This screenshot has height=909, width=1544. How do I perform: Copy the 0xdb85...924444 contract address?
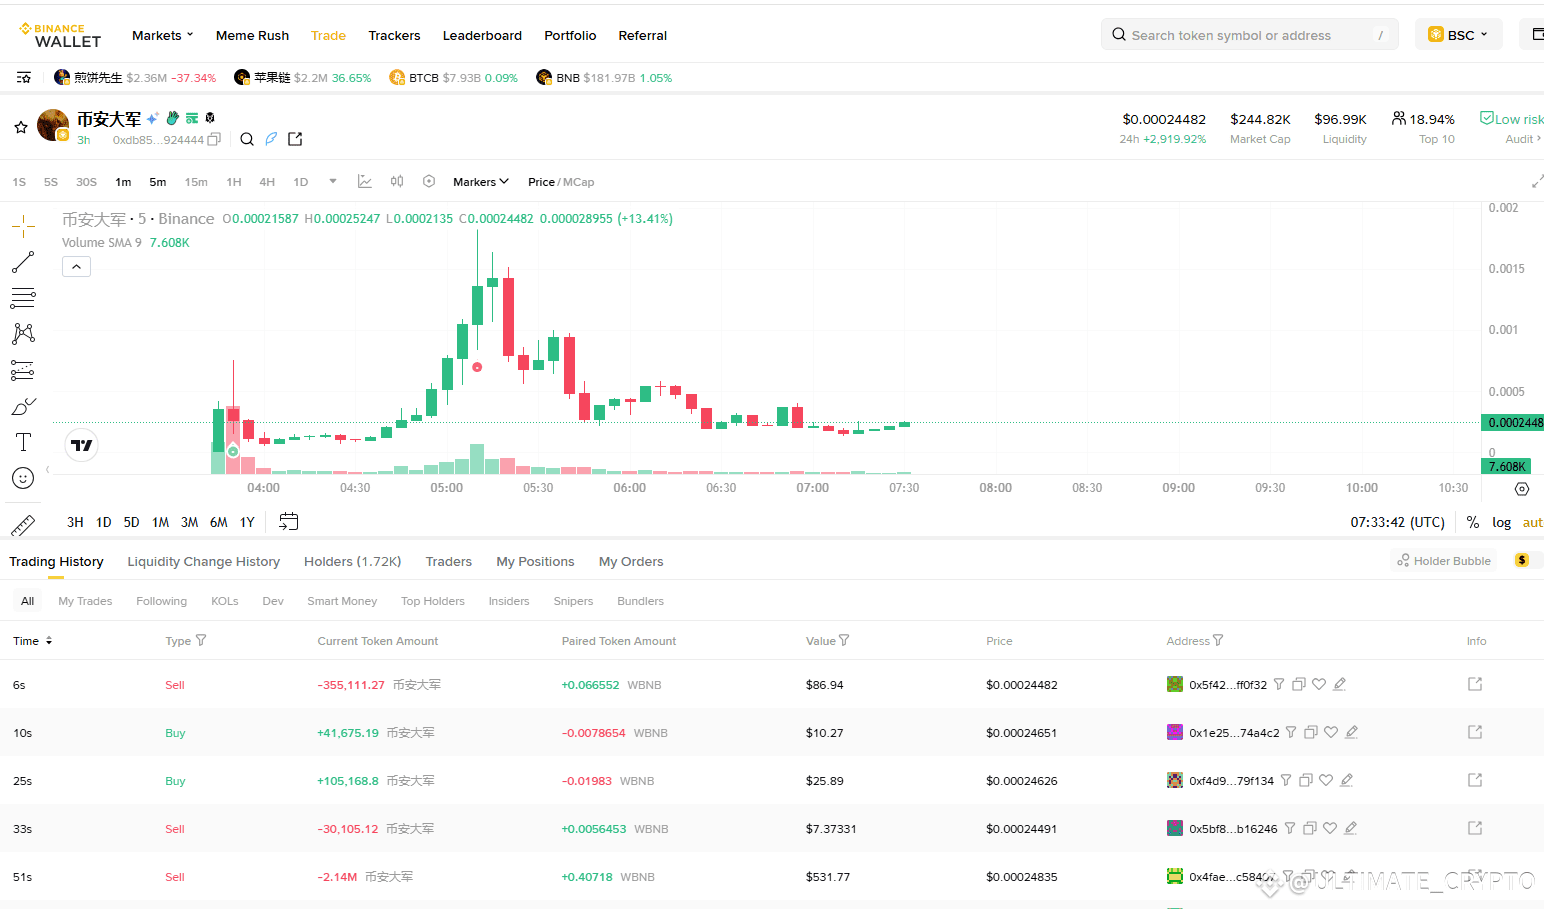coord(214,140)
